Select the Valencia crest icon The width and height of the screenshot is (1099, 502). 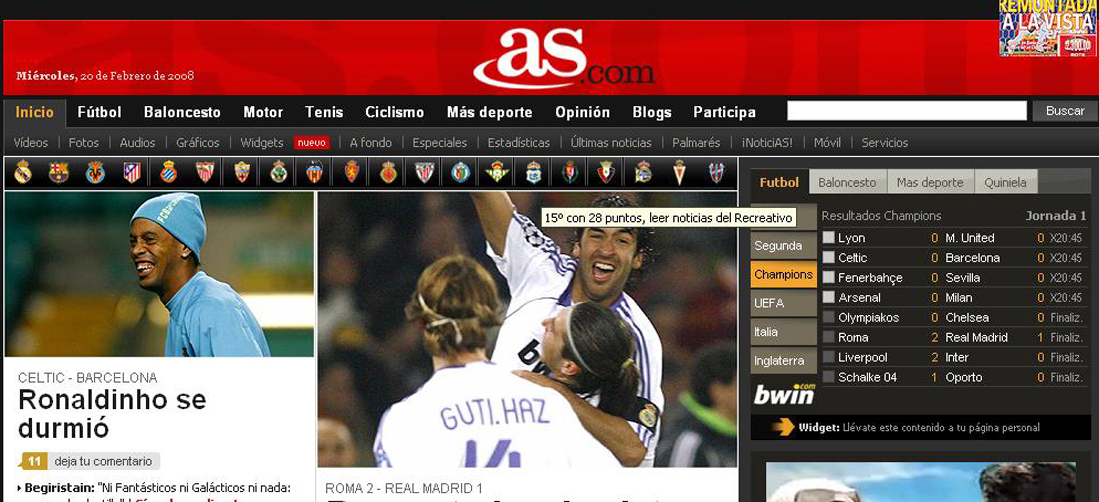315,172
